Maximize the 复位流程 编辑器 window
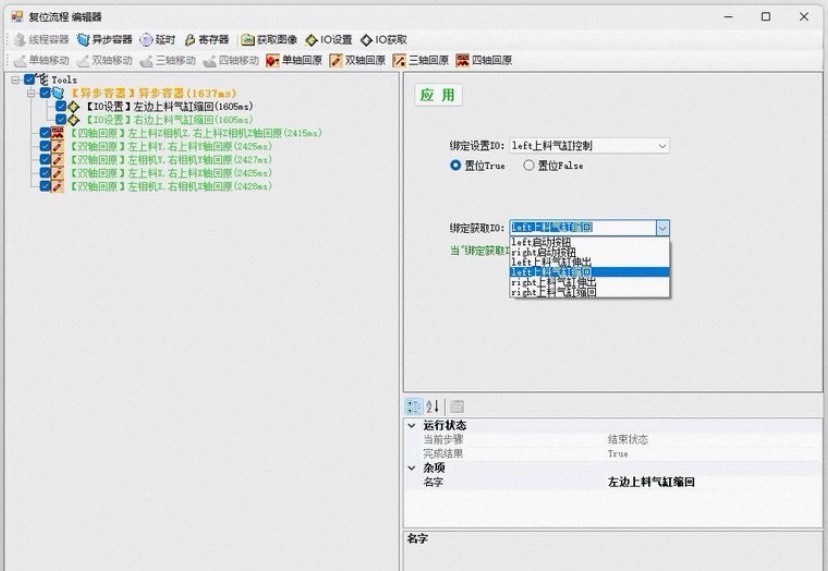828x571 pixels. (x=766, y=17)
